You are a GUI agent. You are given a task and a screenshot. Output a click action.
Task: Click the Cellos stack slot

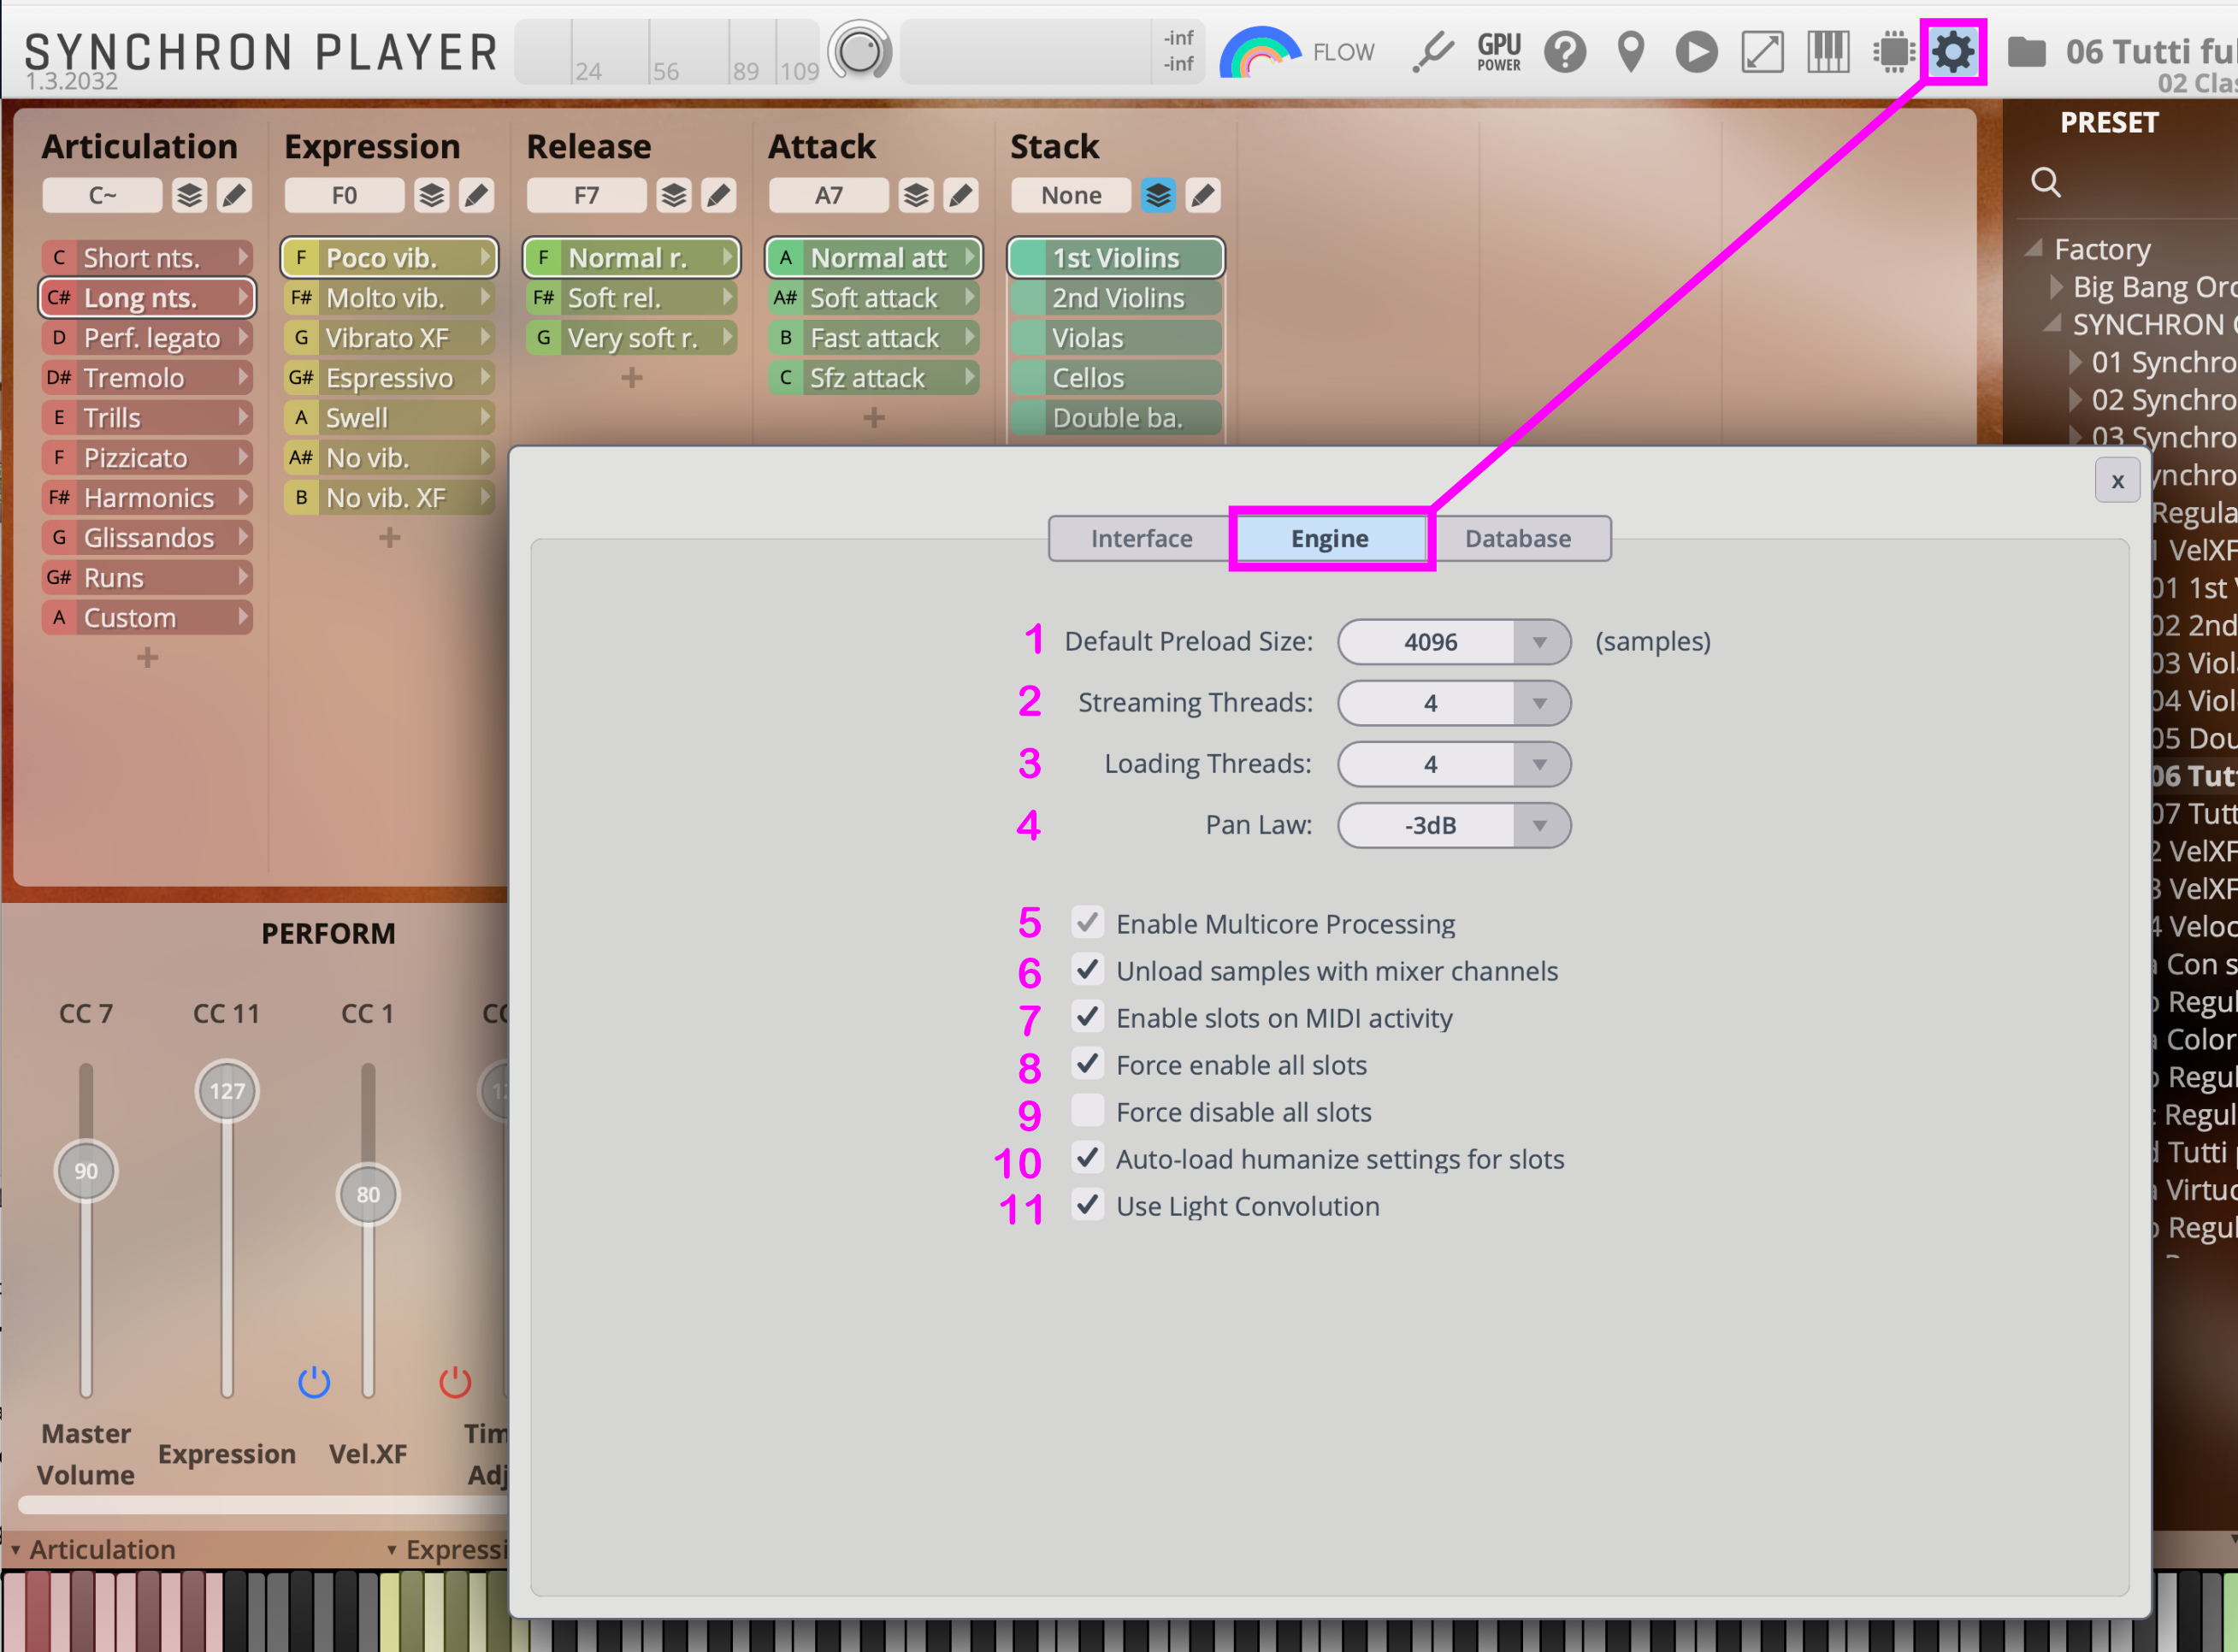pos(1116,378)
